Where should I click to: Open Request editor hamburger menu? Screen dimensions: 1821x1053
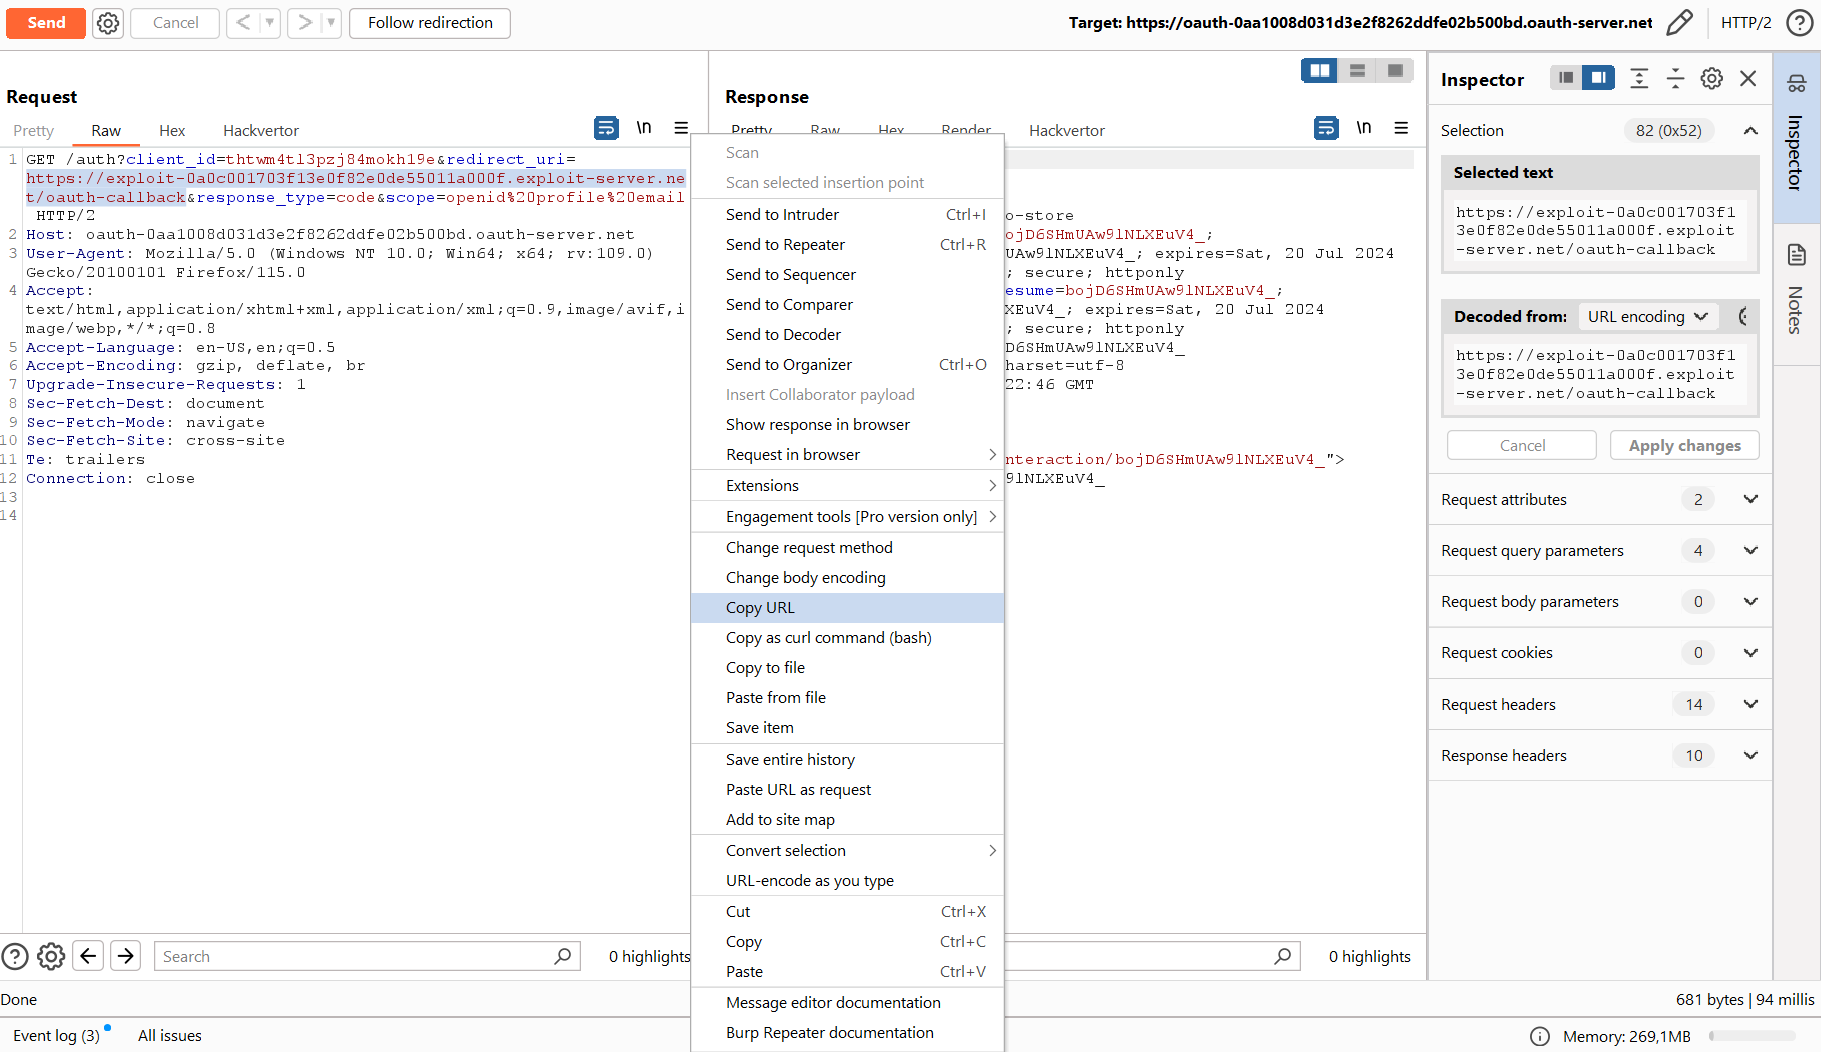(x=681, y=128)
